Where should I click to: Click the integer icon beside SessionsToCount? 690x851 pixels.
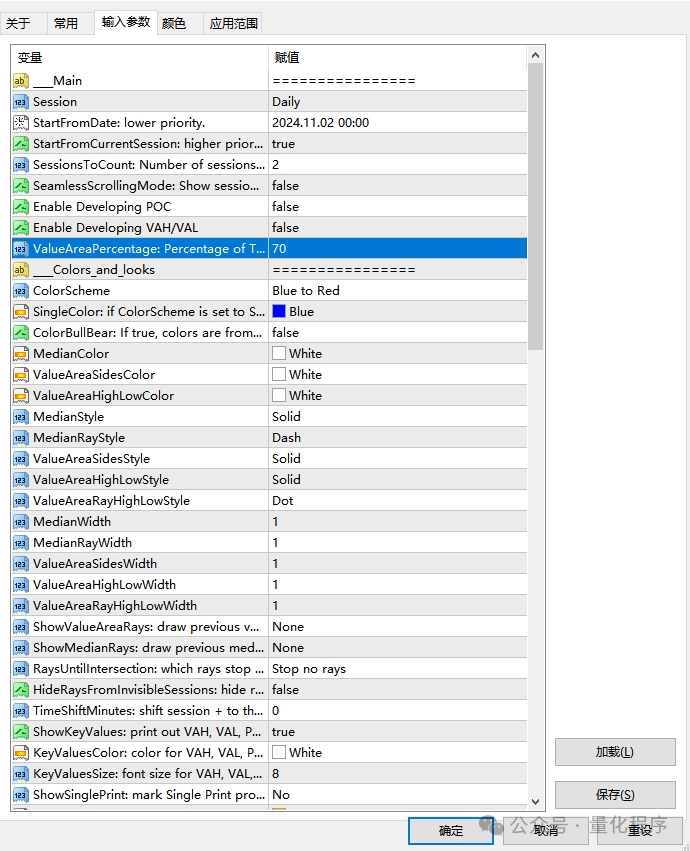click(21, 165)
